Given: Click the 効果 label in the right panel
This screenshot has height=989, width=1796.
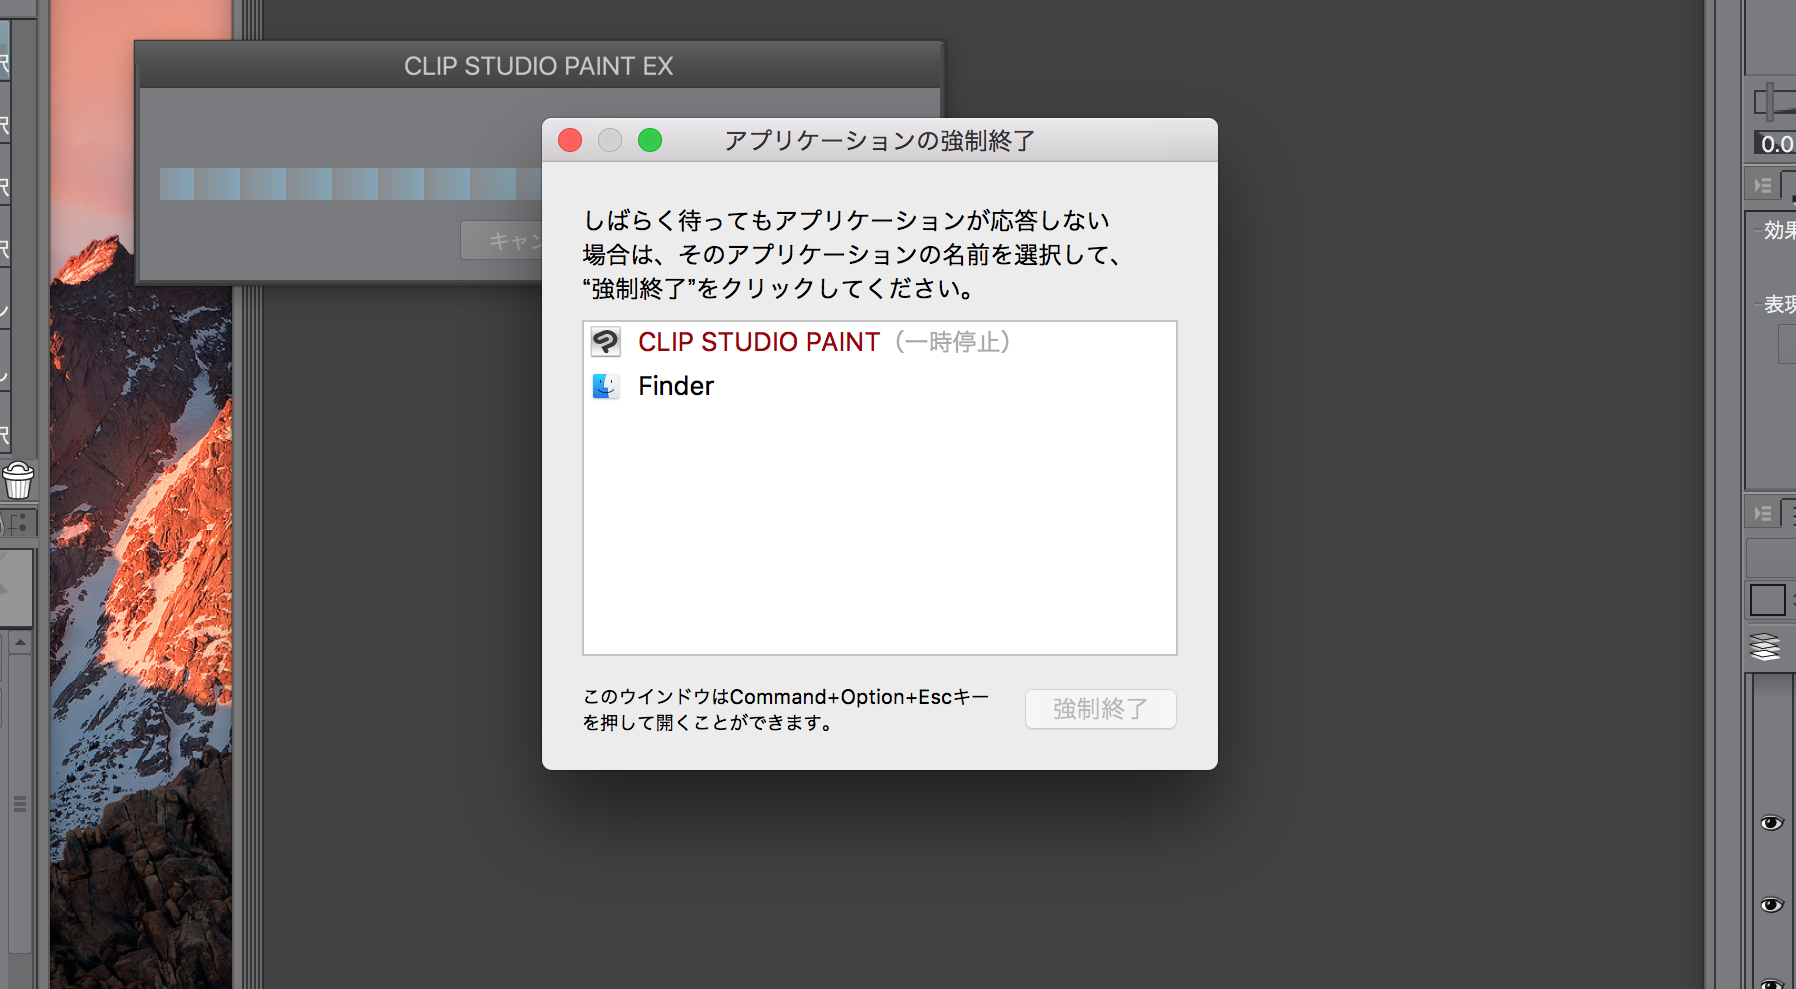Looking at the screenshot, I should [1779, 230].
